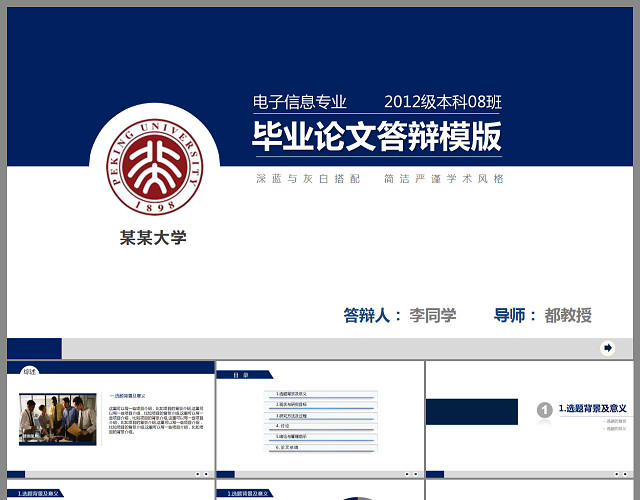Select the text 电子信息专业
This screenshot has width=640, height=500.
300,102
